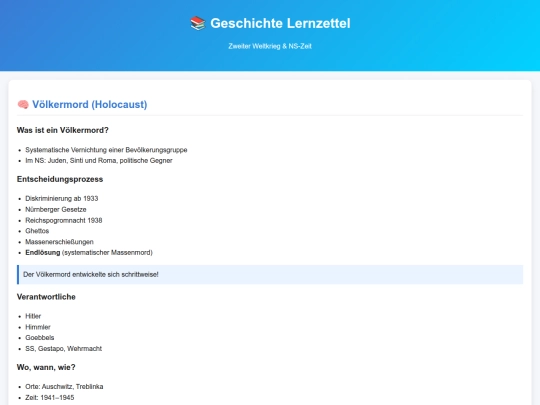
Task: Click bullet 'Ghettos'
Action: (x=37, y=231)
